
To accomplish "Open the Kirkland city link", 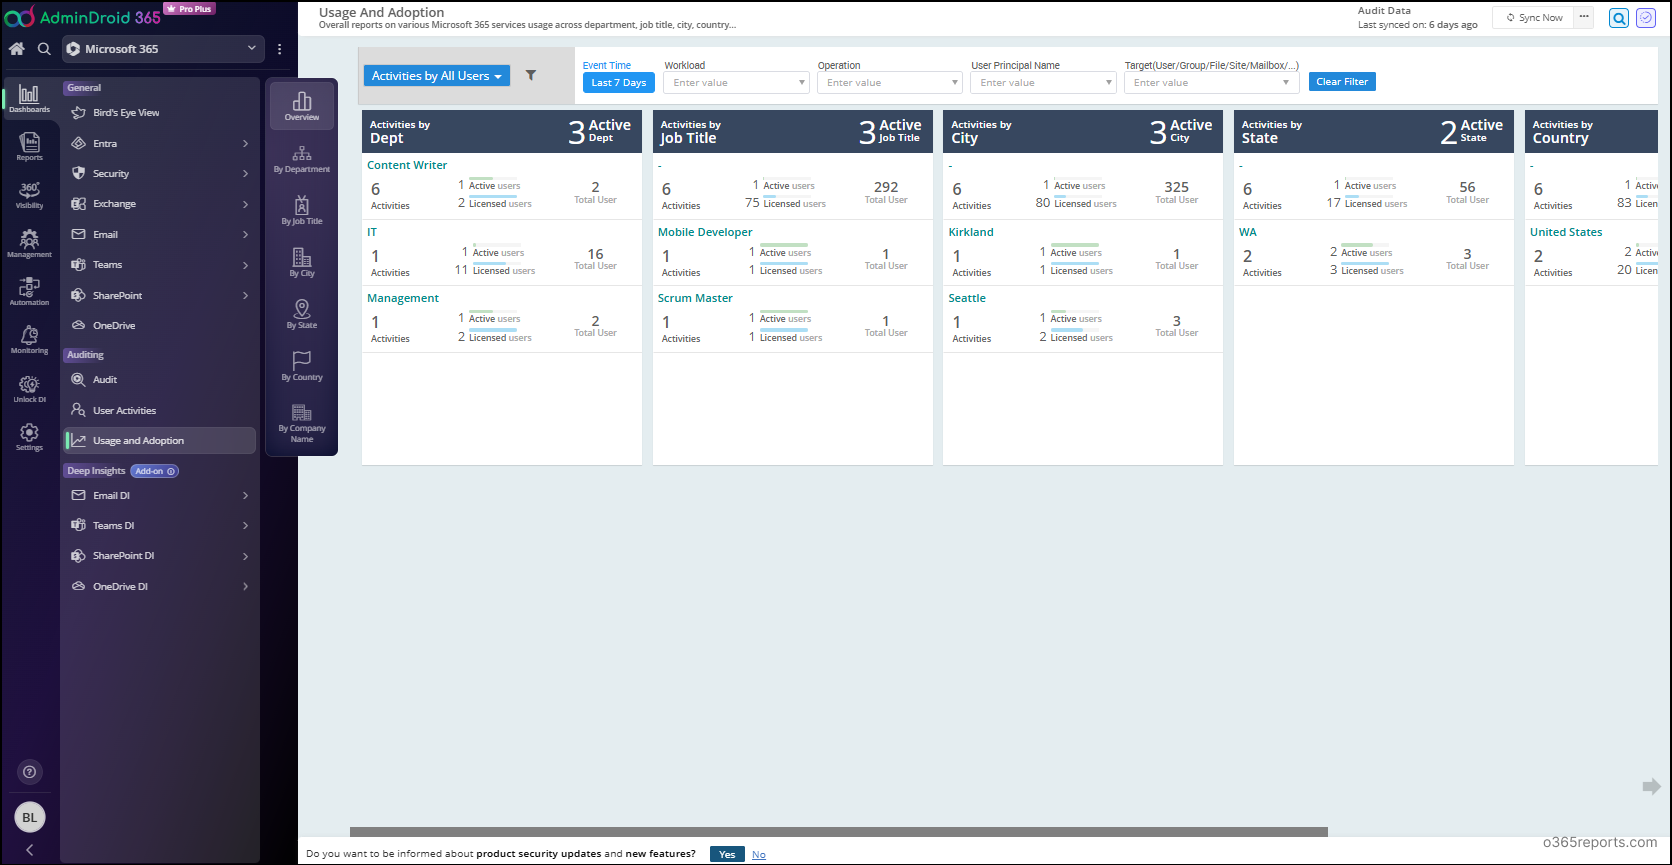I will [x=971, y=232].
